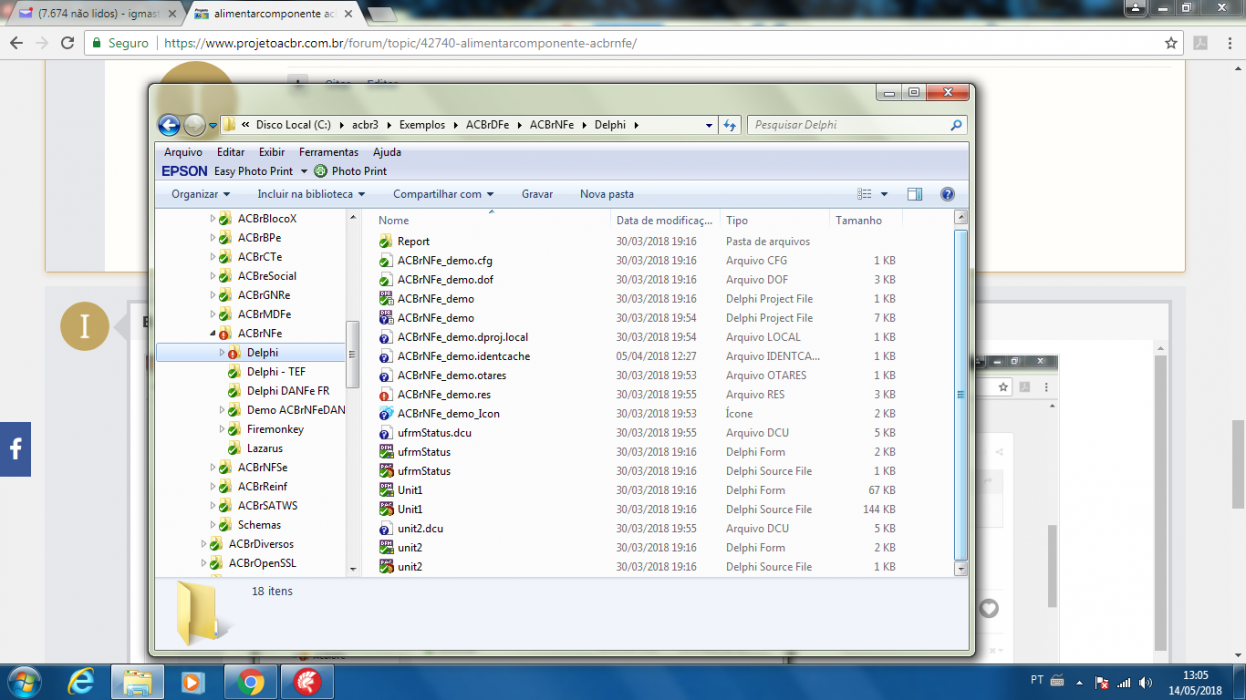This screenshot has width=1246, height=700.
Task: Click the Facebook share side button
Action: [x=15, y=449]
